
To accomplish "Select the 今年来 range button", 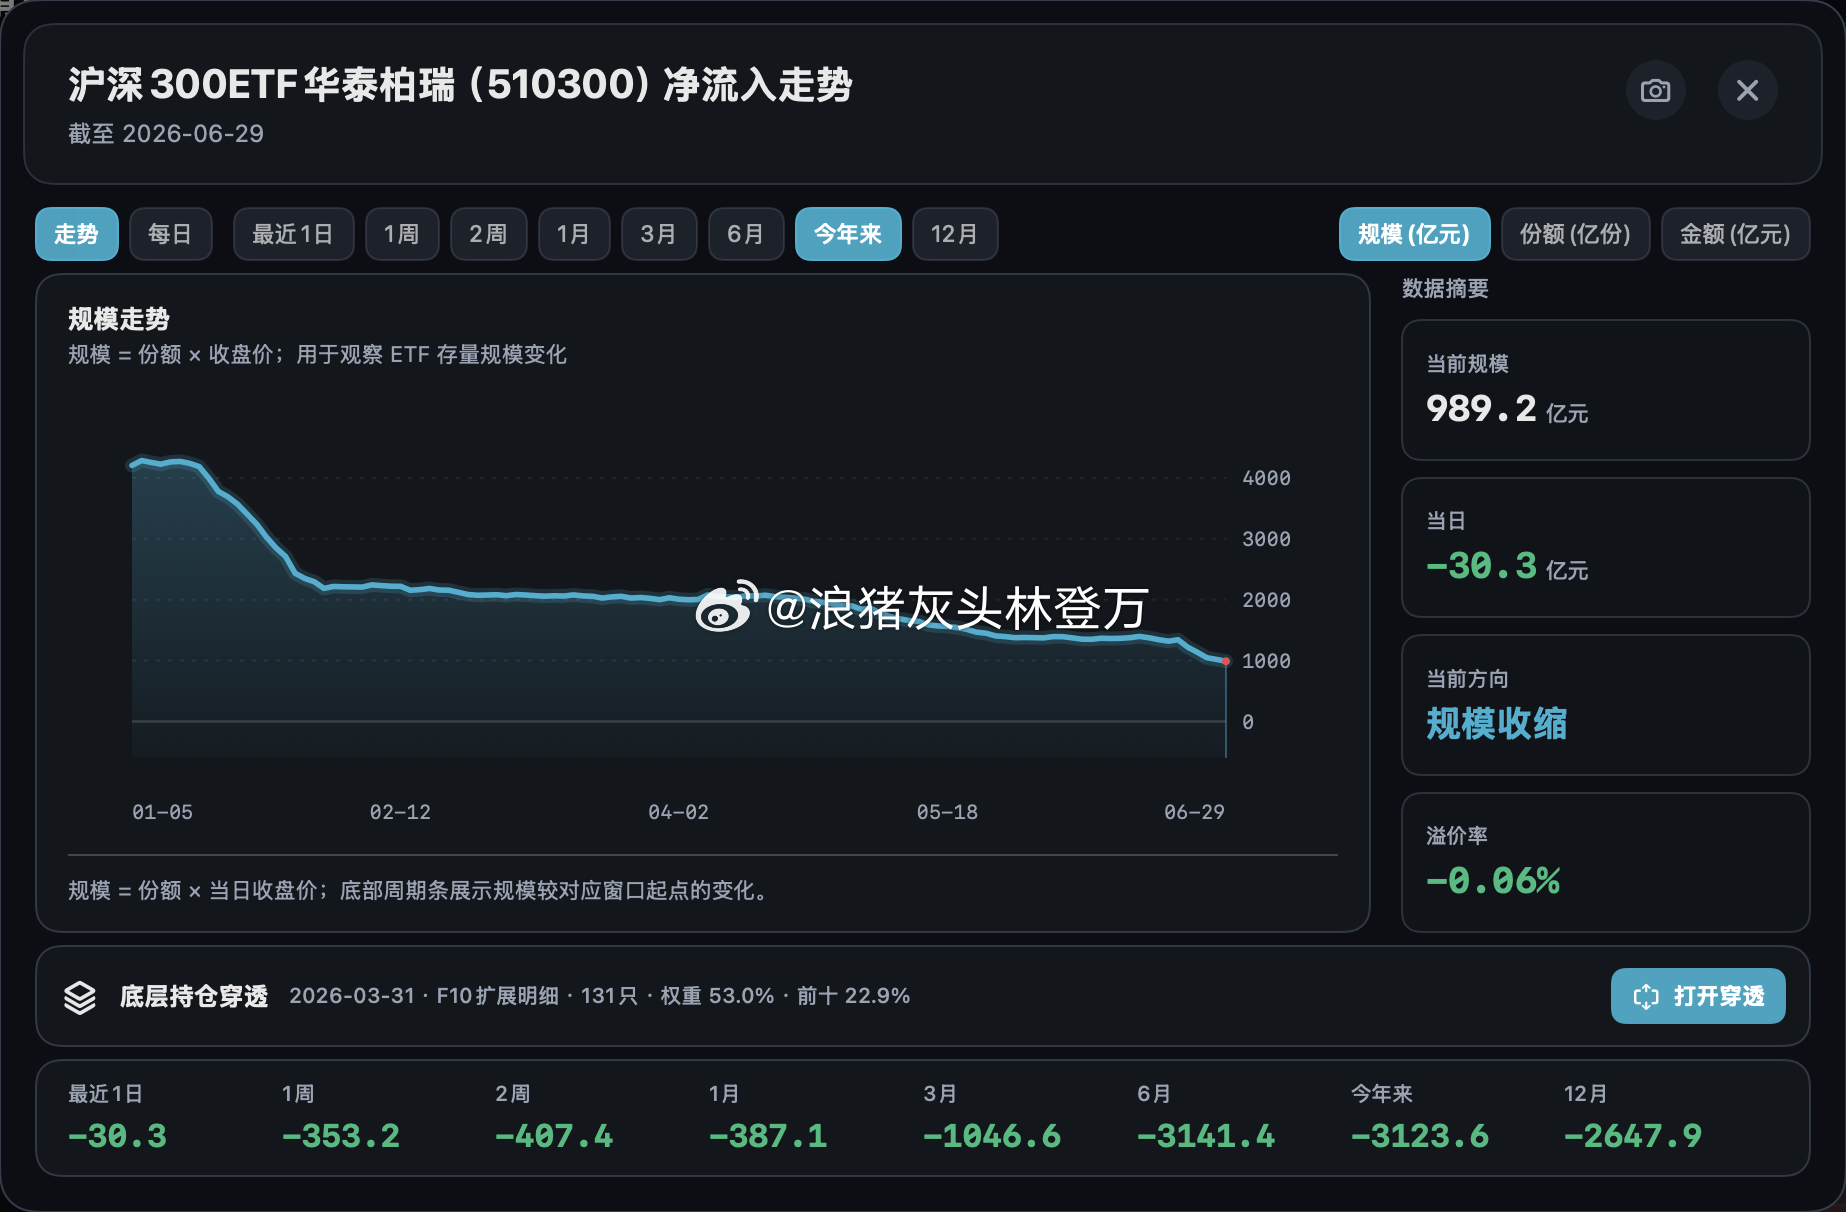I will [848, 234].
